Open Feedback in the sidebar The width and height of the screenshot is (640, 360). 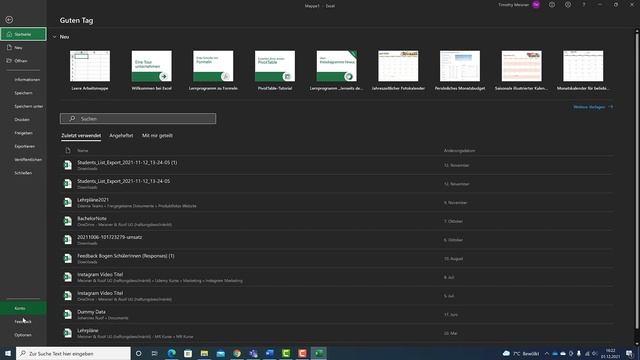click(23, 322)
